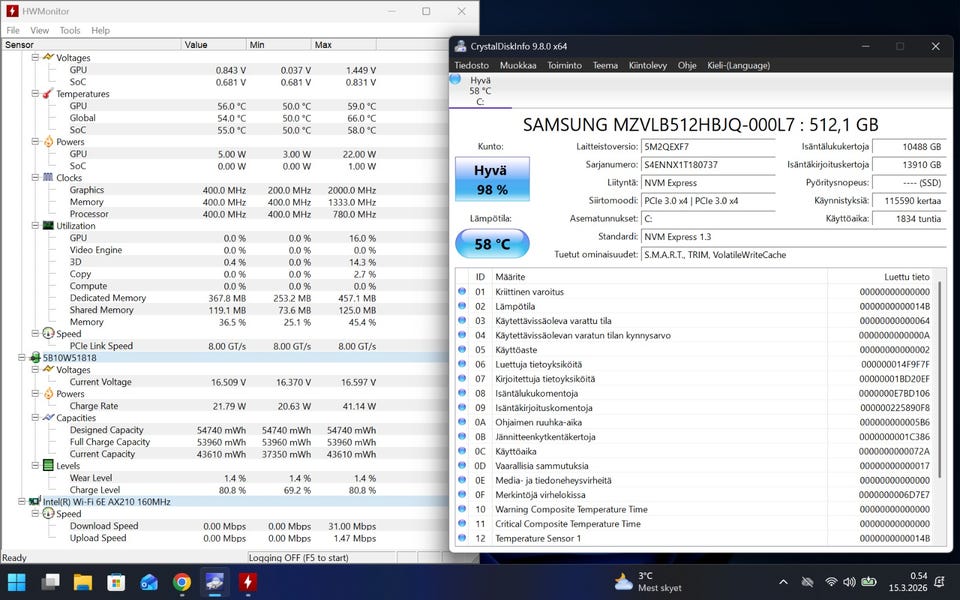Show hidden icons via tray chevron
This screenshot has width=960, height=600.
(x=783, y=582)
